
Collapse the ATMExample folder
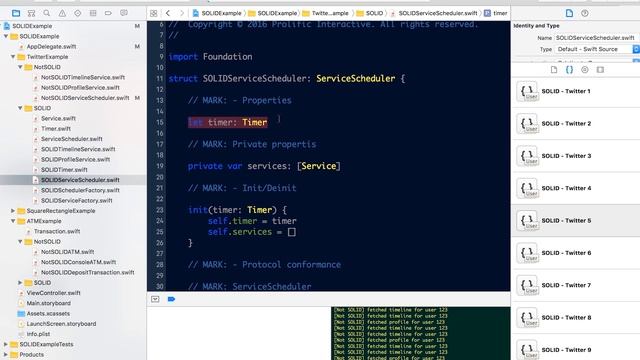13,221
